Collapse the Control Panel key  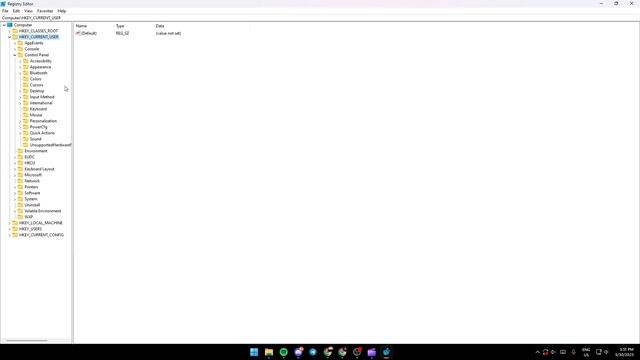[x=15, y=55]
